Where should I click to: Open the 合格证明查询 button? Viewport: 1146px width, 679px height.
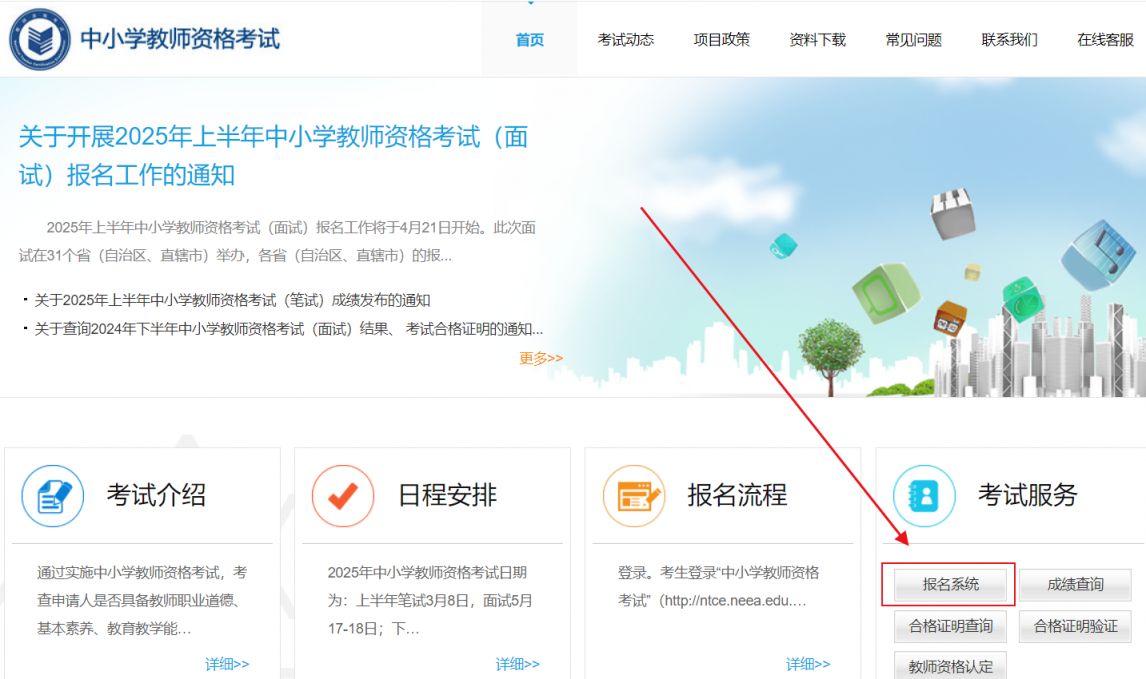[950, 626]
